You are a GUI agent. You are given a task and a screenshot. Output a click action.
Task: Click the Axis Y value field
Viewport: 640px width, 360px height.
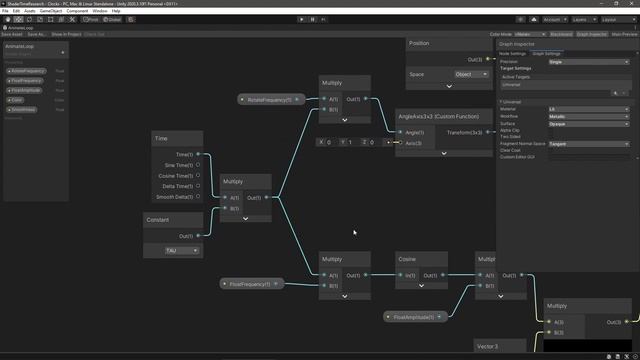coord(354,142)
